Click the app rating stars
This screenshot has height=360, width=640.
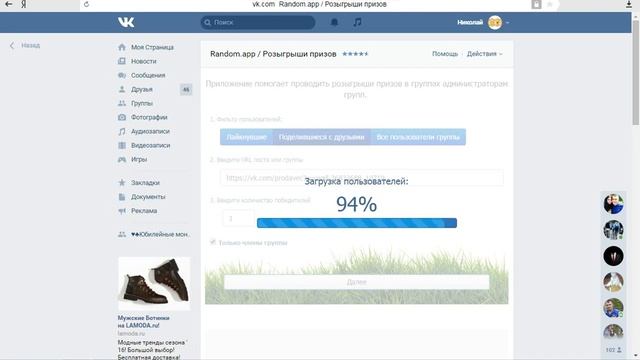click(x=355, y=53)
